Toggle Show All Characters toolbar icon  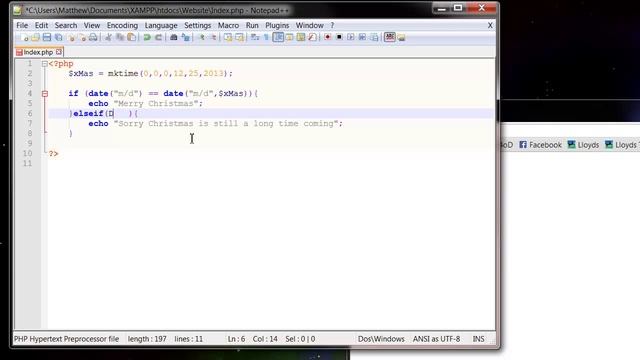(x=266, y=38)
